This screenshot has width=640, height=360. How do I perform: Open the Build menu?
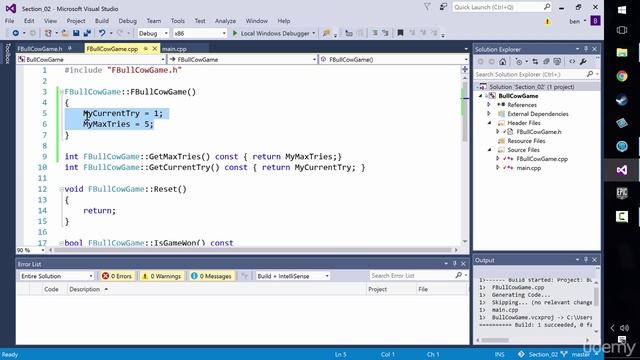tap(102, 21)
